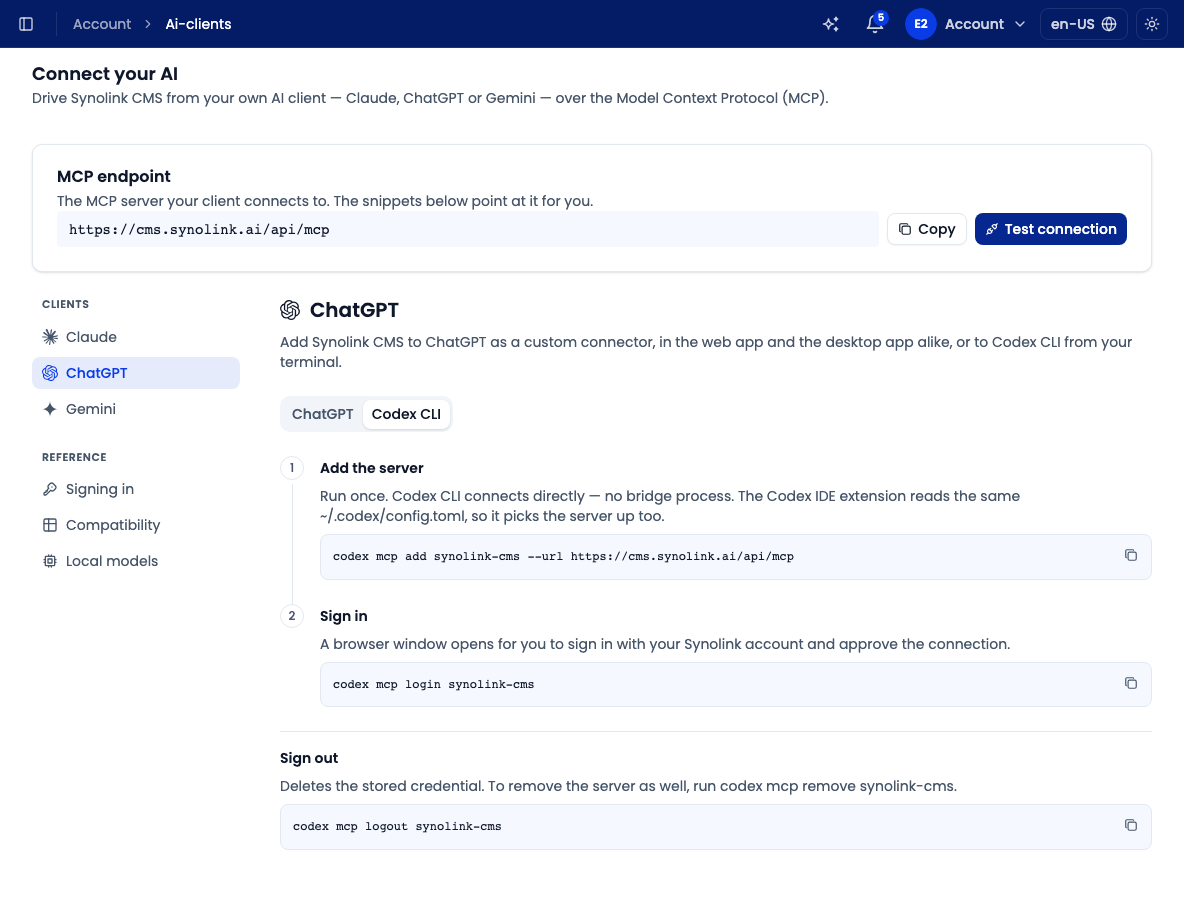Toggle the sidebar panel icon

(26, 24)
